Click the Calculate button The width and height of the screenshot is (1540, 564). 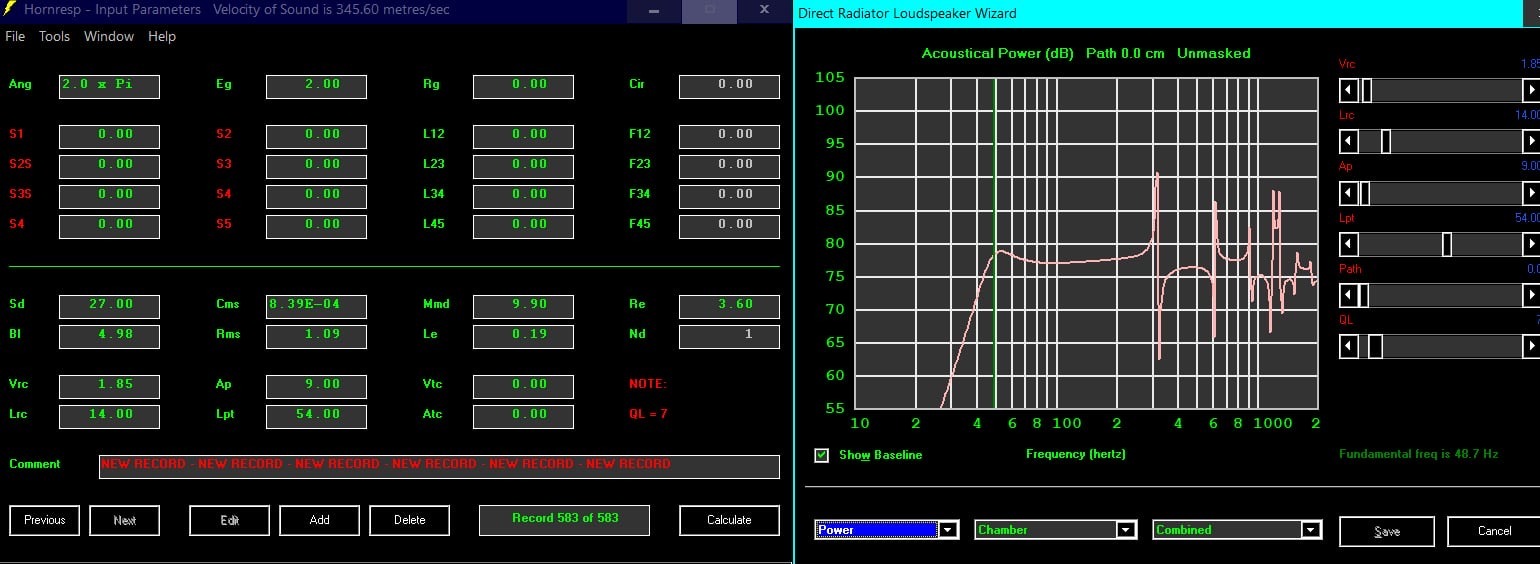point(729,520)
